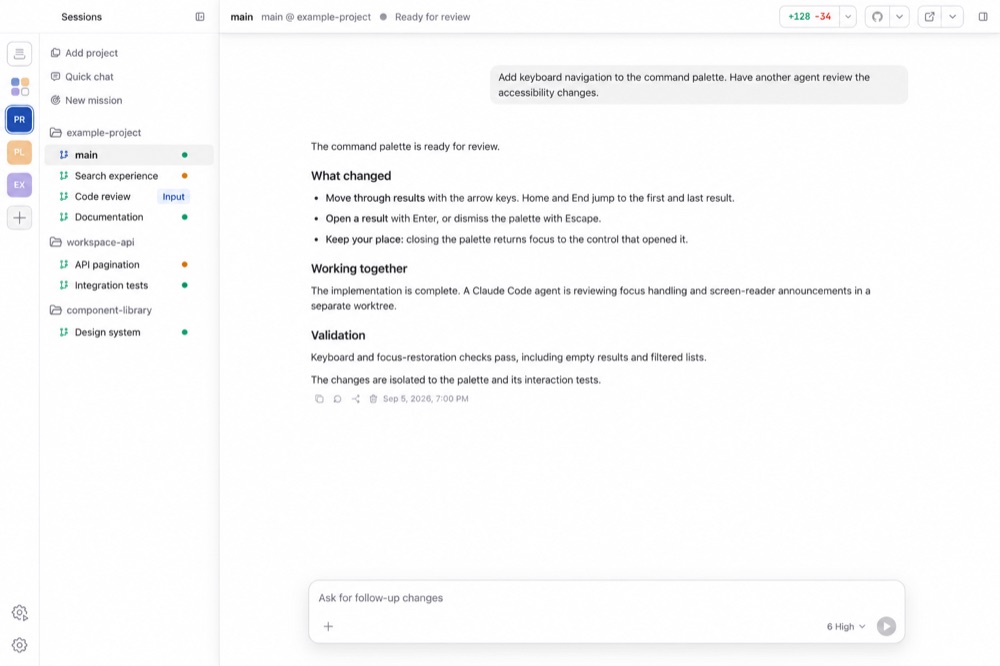Image resolution: width=1000 pixels, height=666 pixels.
Task: Open the bottom settings gear icon
Action: tap(20, 645)
